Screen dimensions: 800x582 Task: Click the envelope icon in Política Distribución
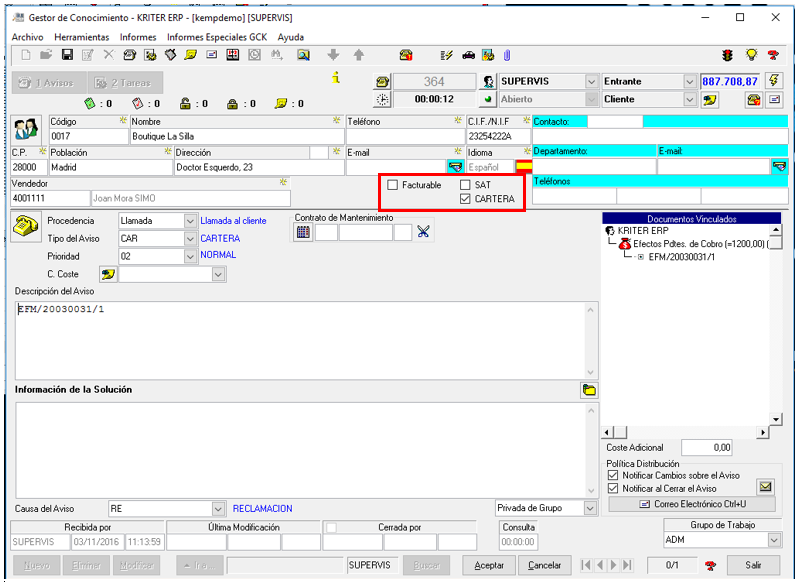(765, 487)
